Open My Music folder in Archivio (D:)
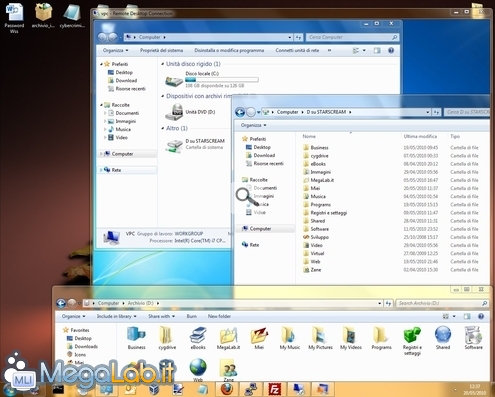The height and width of the screenshot is (397, 495). point(290,338)
